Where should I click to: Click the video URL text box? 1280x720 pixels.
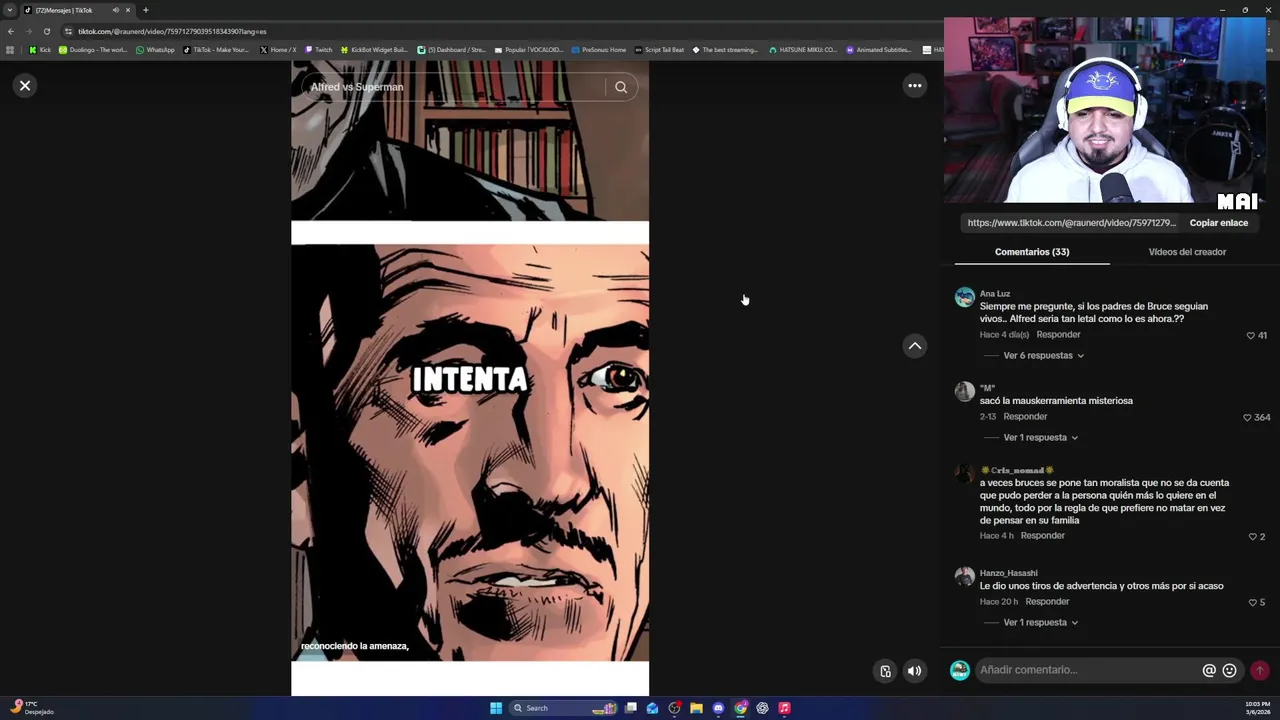[x=1071, y=223]
